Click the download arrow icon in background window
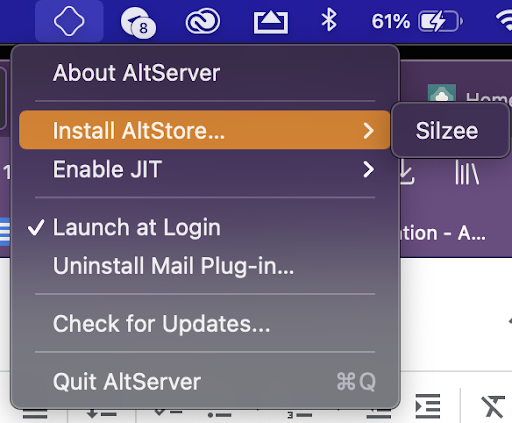The width and height of the screenshot is (512, 423). (407, 172)
